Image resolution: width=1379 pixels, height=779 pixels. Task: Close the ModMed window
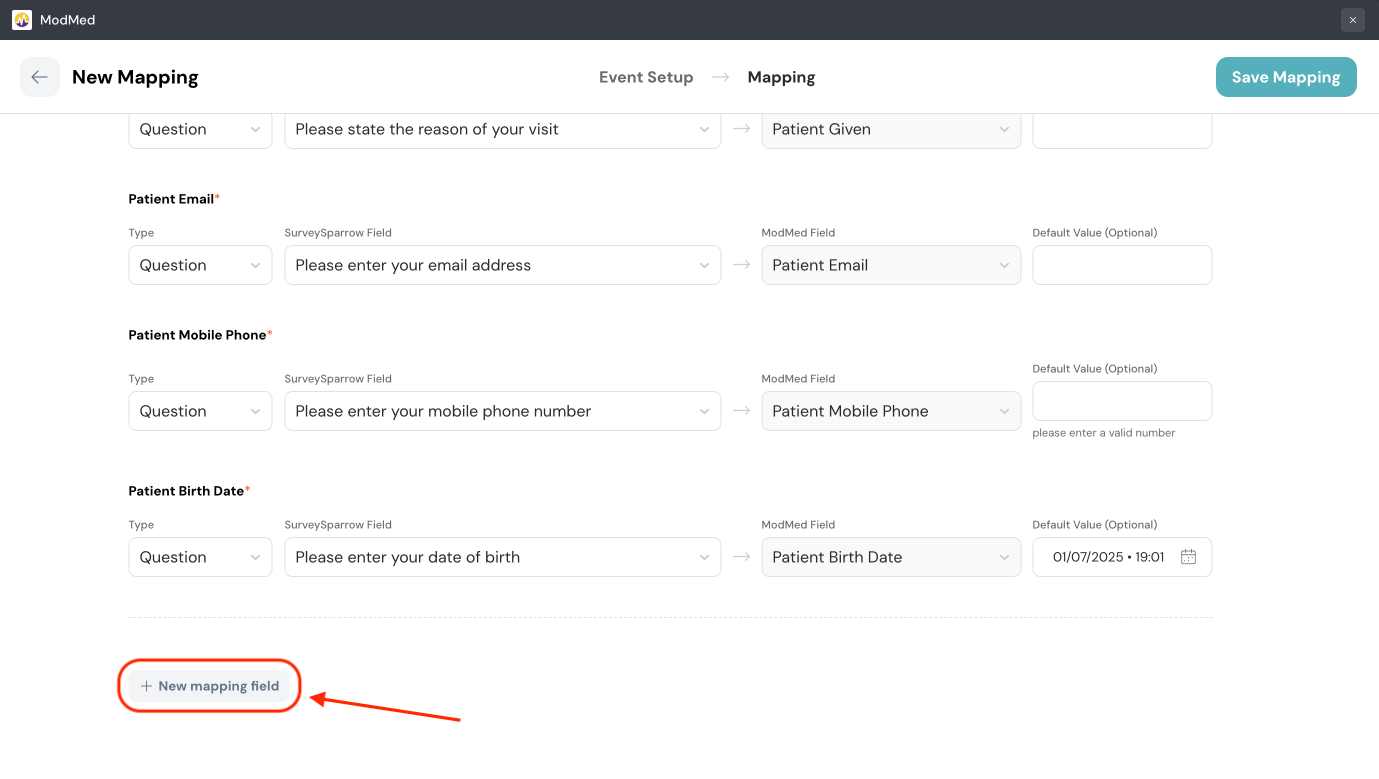tap(1352, 20)
